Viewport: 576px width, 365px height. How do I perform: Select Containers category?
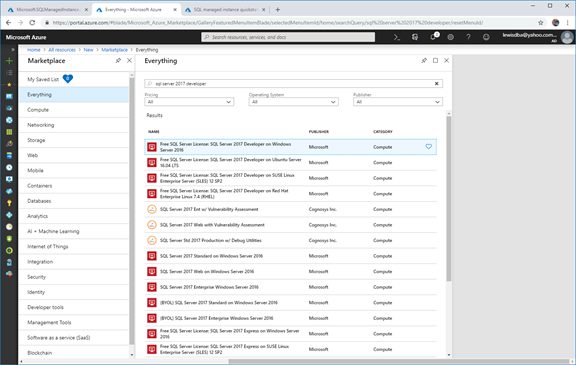[x=73, y=186]
